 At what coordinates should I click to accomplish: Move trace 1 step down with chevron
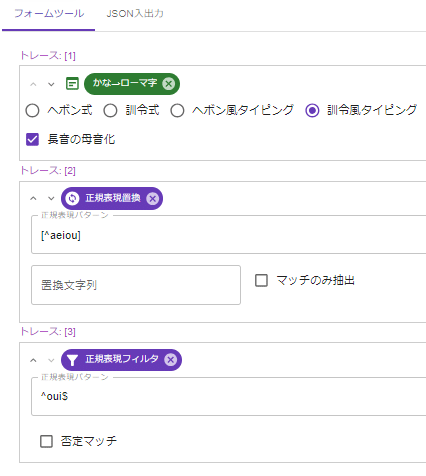coord(51,84)
